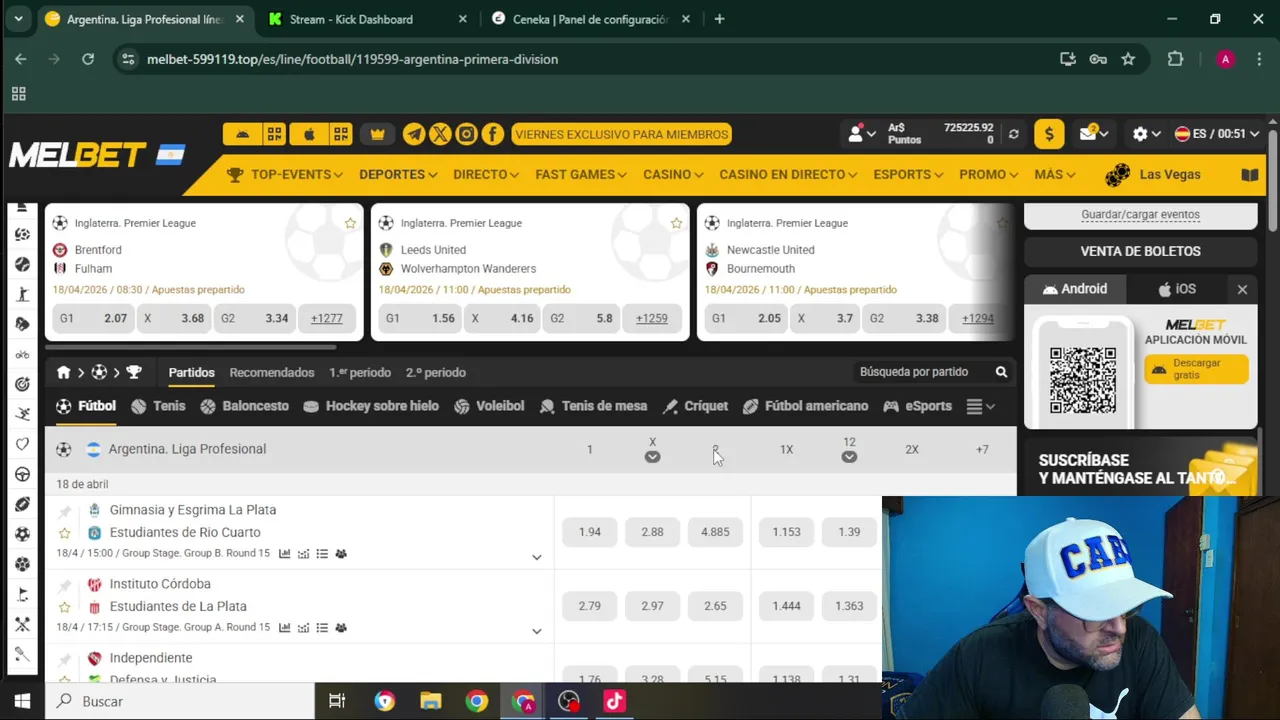Click Descargar gratis button

[1196, 369]
